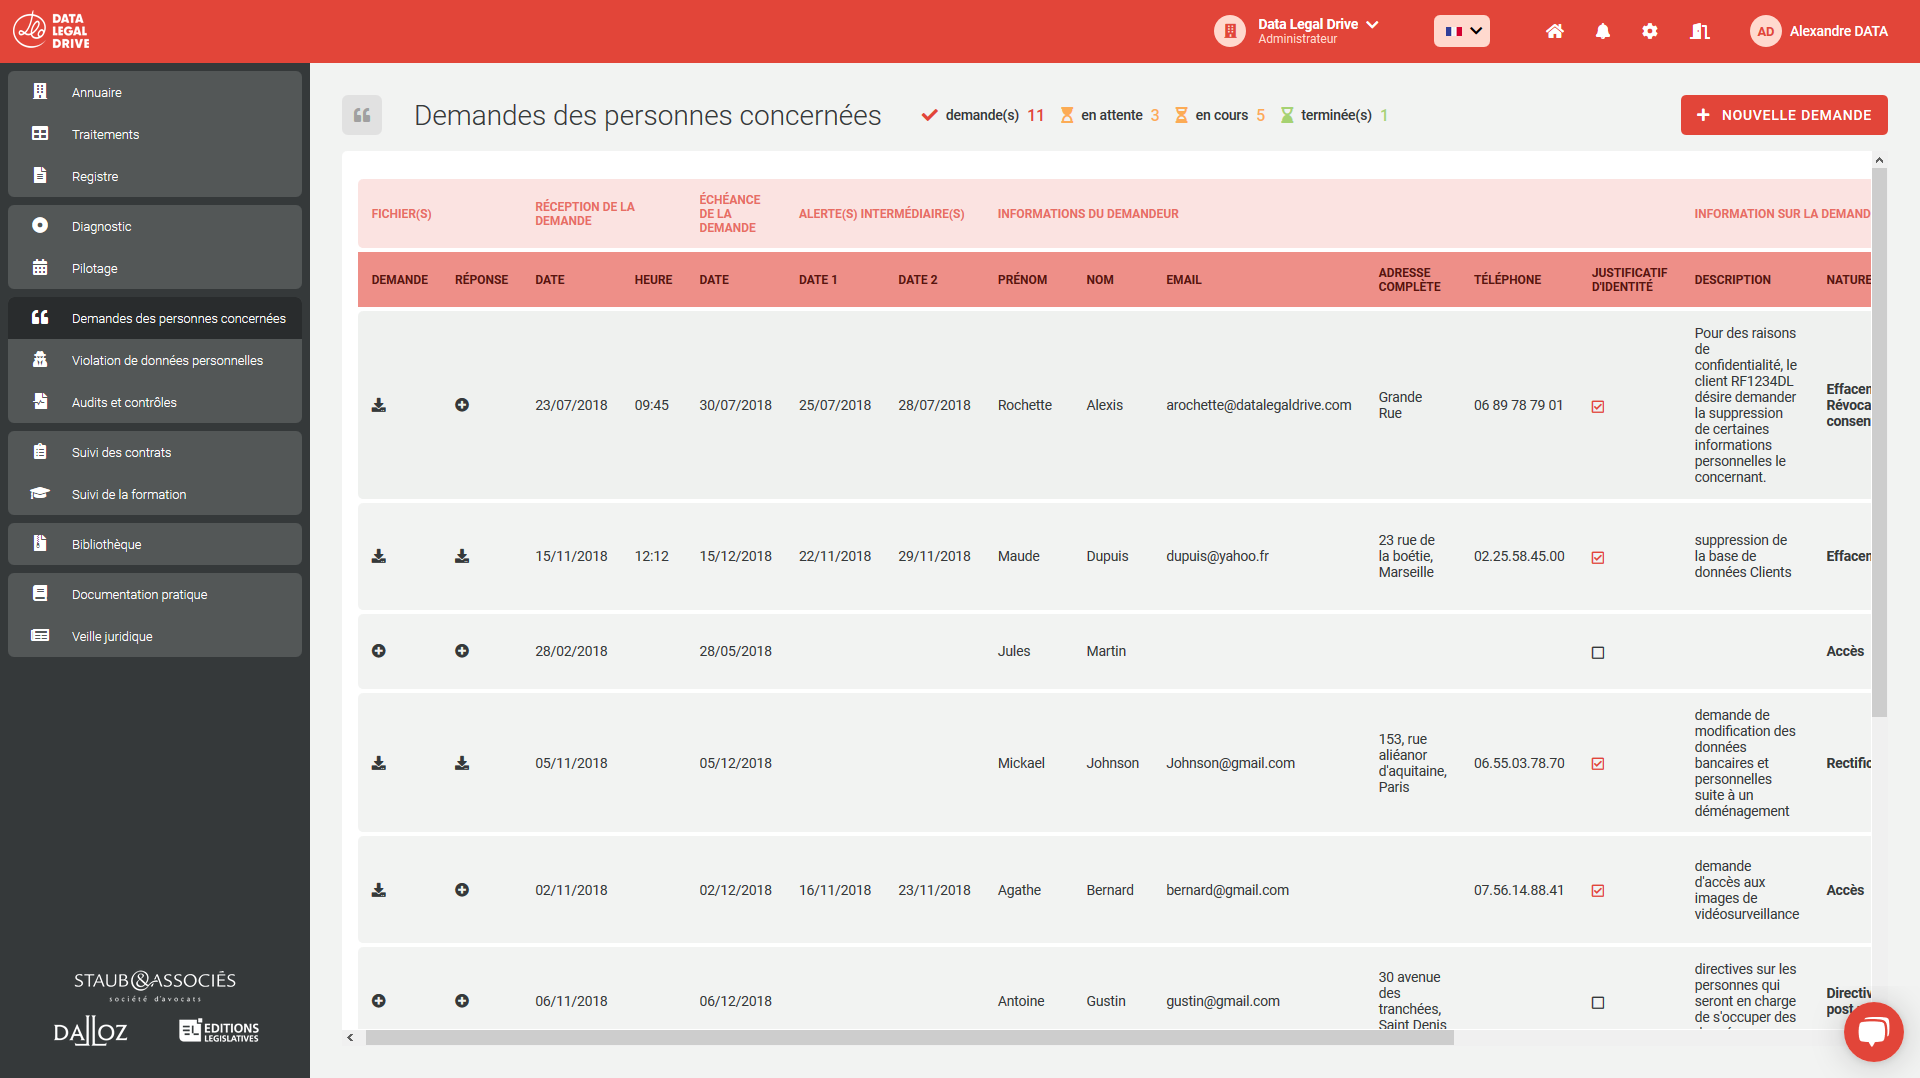
Task: Click the Pilotage calendar icon in sidebar
Action: [40, 267]
